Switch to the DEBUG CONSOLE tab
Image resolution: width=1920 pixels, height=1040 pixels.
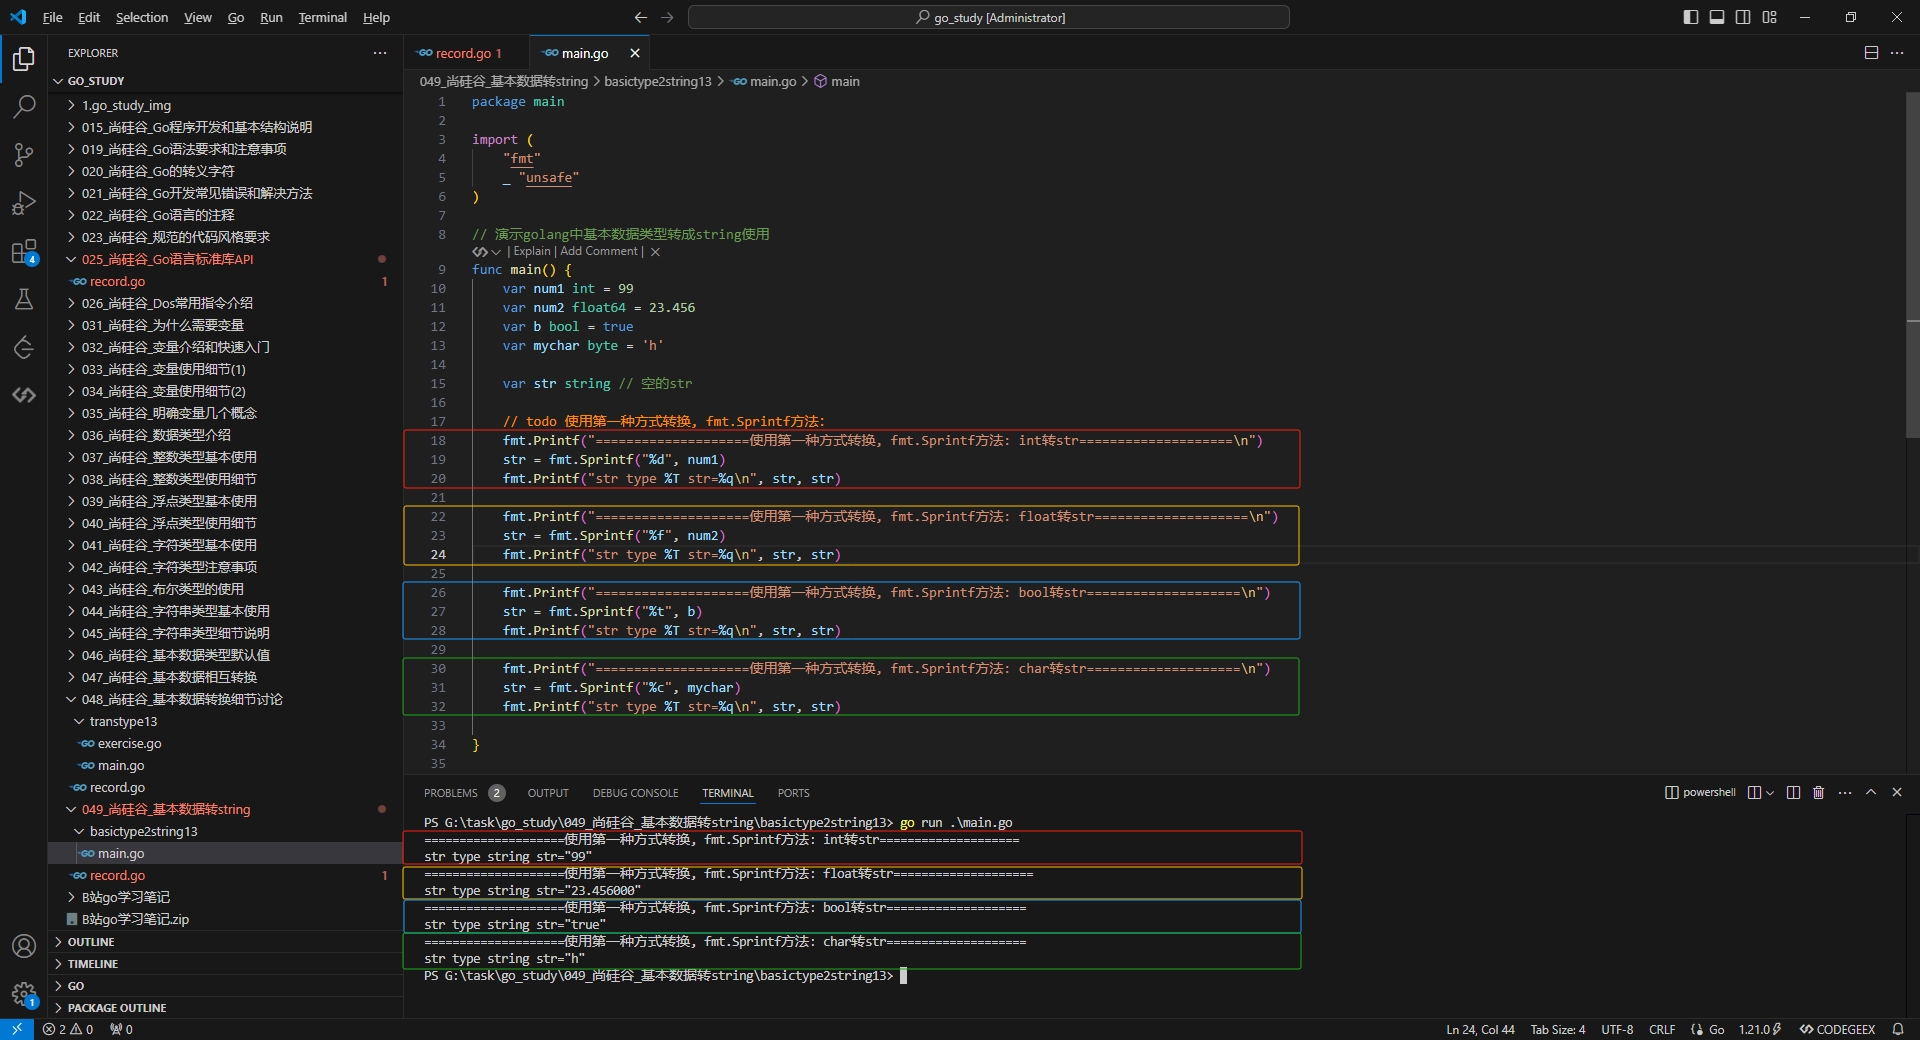click(x=635, y=793)
